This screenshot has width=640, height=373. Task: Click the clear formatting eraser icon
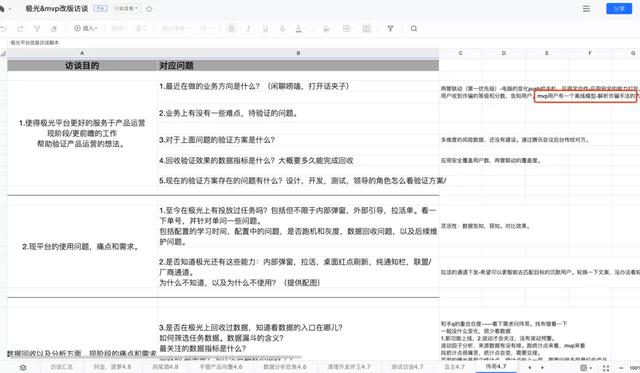(x=54, y=29)
